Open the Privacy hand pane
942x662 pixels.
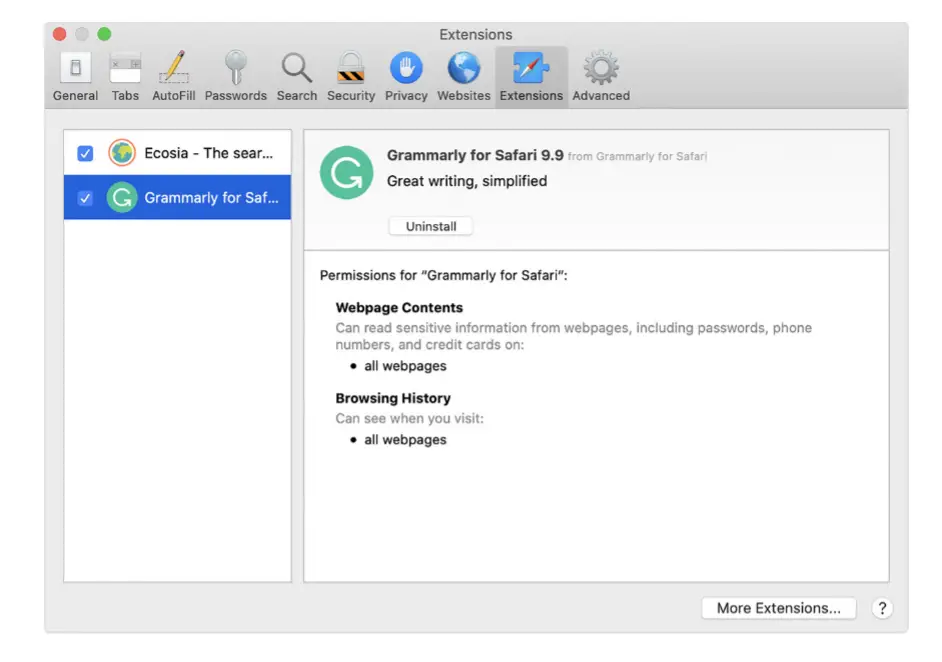(406, 77)
